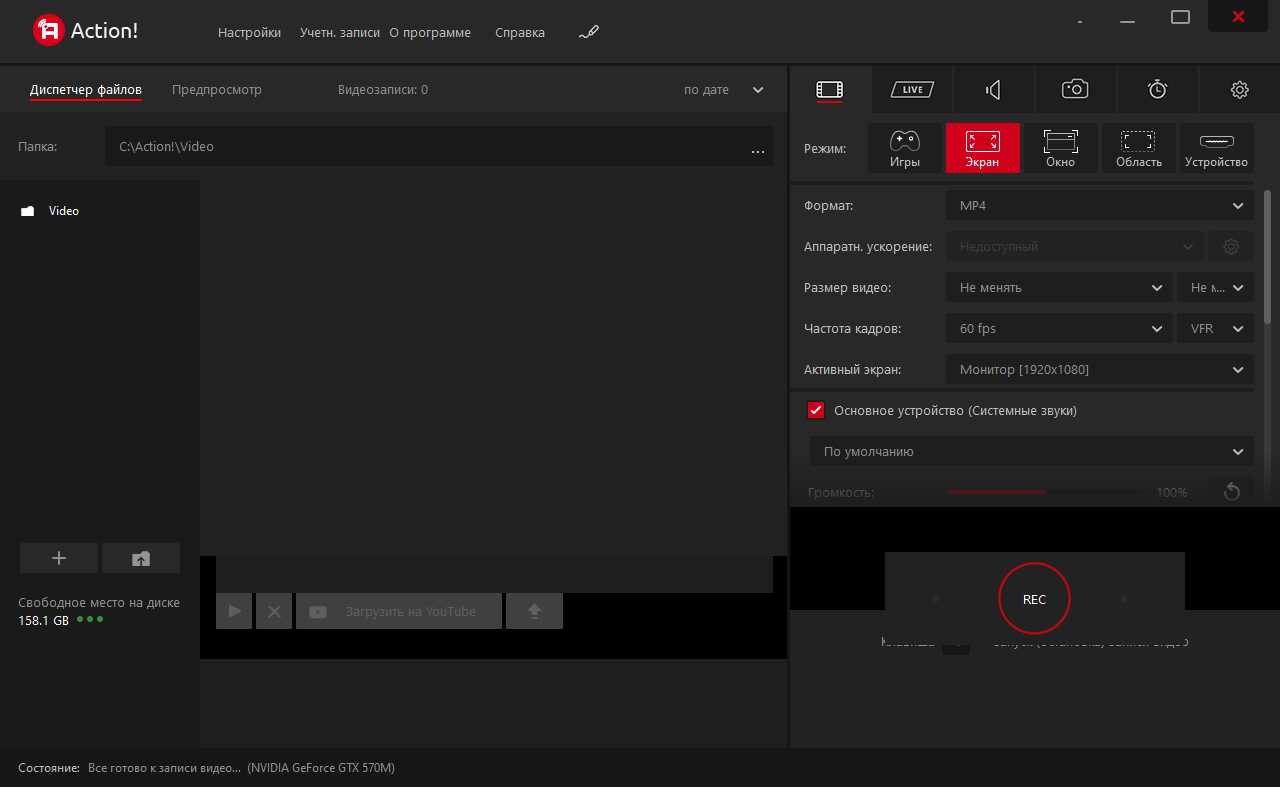Switch to Окно capture mode
The width and height of the screenshot is (1280, 787).
(x=1060, y=148)
